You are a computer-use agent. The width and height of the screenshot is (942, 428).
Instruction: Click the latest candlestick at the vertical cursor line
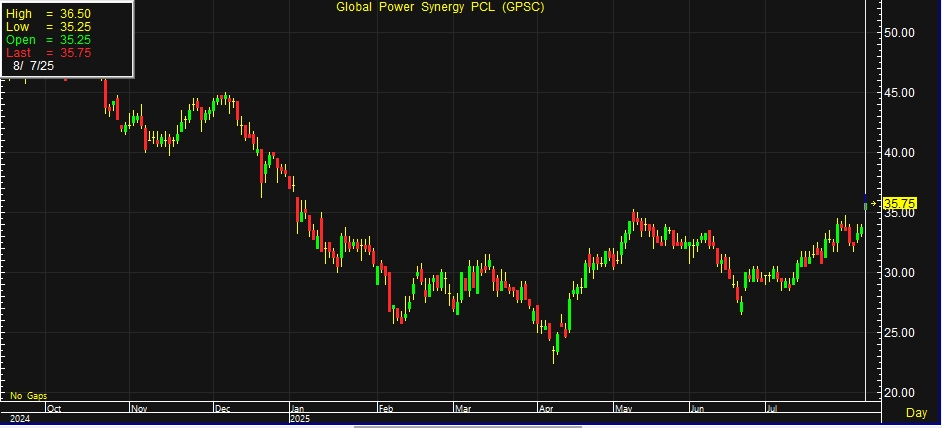(865, 203)
